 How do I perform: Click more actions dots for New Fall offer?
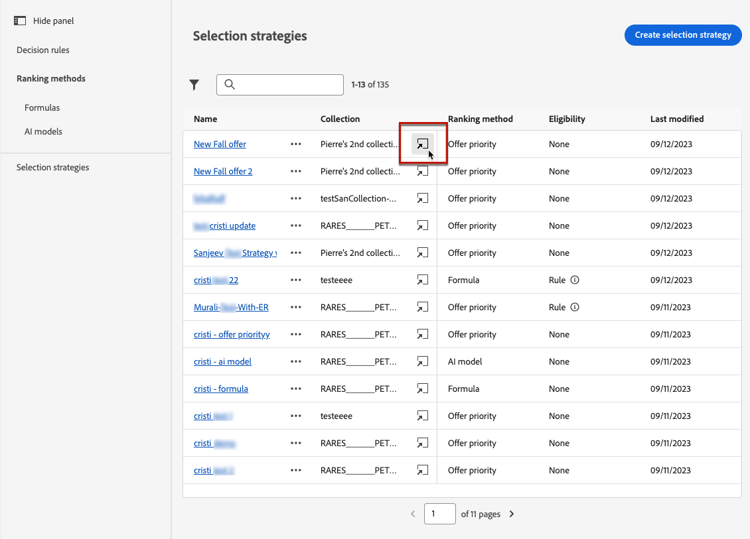[x=296, y=144]
